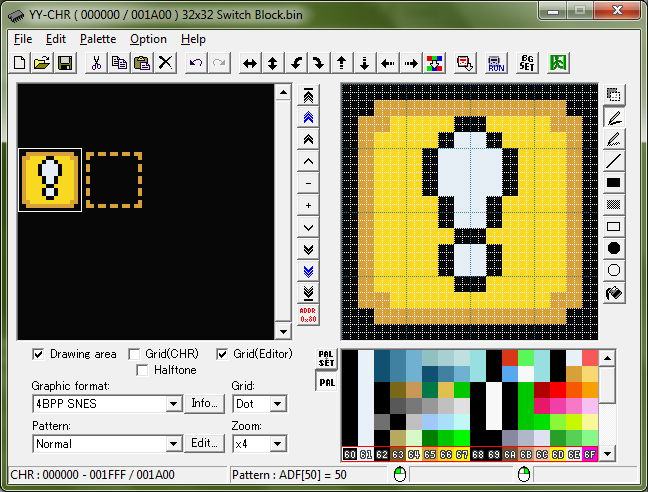Enable the Grid(CHR) checkbox
The height and width of the screenshot is (492, 648).
coord(134,354)
